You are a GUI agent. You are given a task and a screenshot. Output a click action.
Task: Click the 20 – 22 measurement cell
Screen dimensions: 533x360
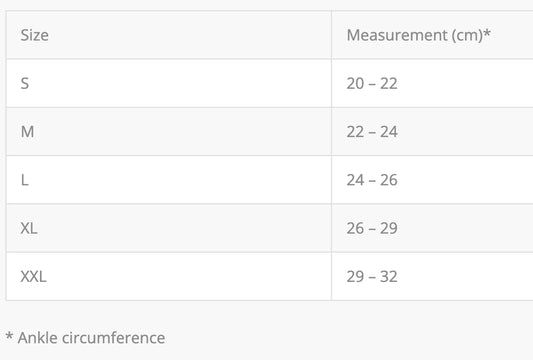click(432, 83)
